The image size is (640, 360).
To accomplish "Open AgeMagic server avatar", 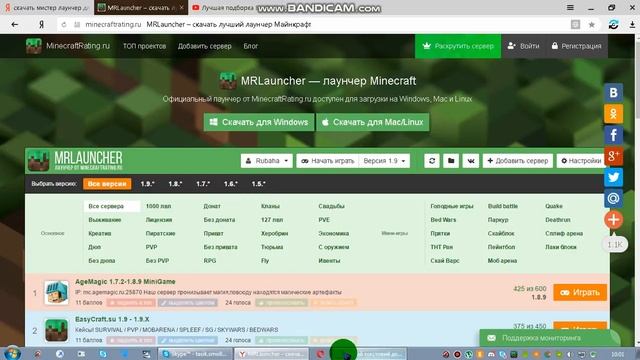I will [x=56, y=292].
